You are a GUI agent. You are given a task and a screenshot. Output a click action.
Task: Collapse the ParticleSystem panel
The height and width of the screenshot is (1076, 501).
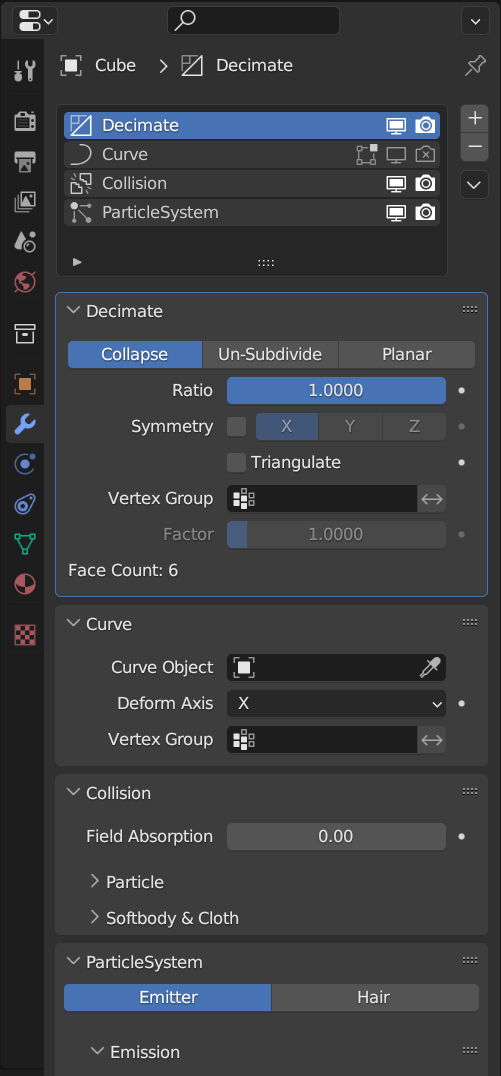coord(73,961)
